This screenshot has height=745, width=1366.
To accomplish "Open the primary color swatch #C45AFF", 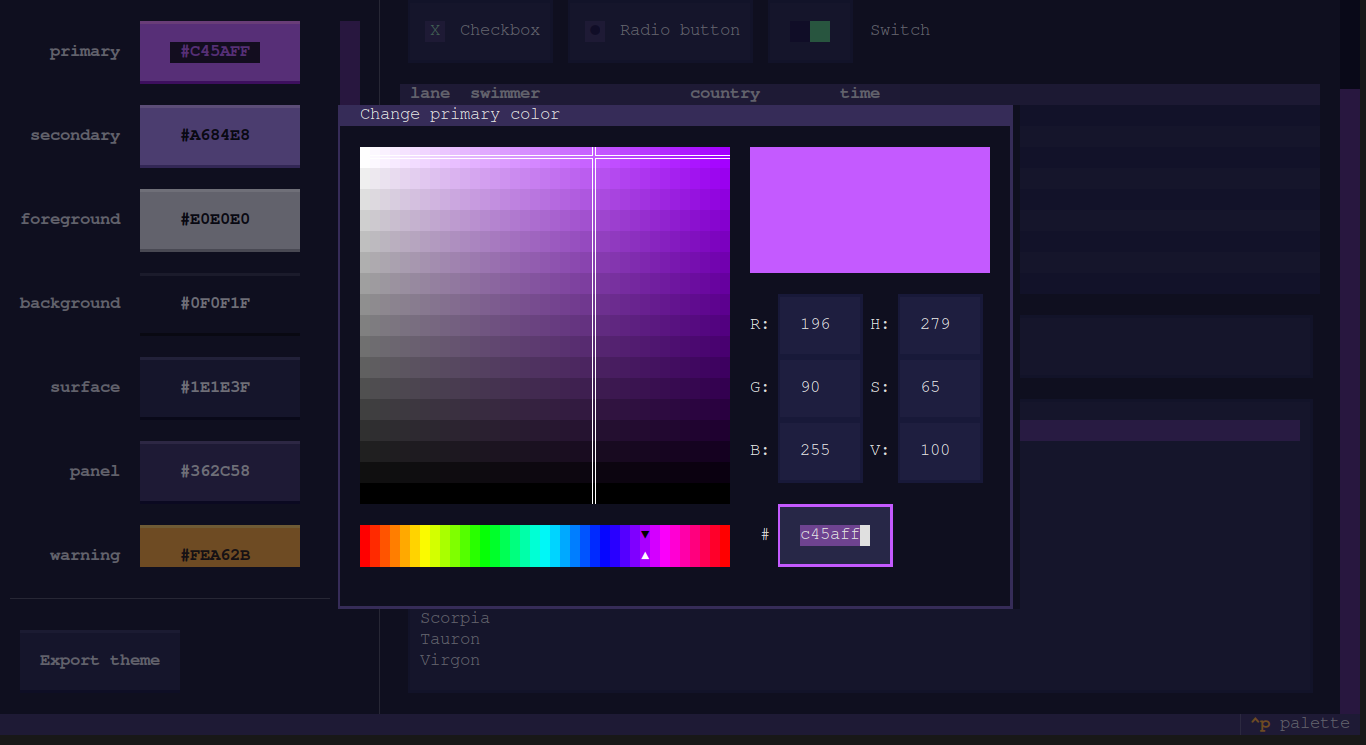I will pos(219,51).
